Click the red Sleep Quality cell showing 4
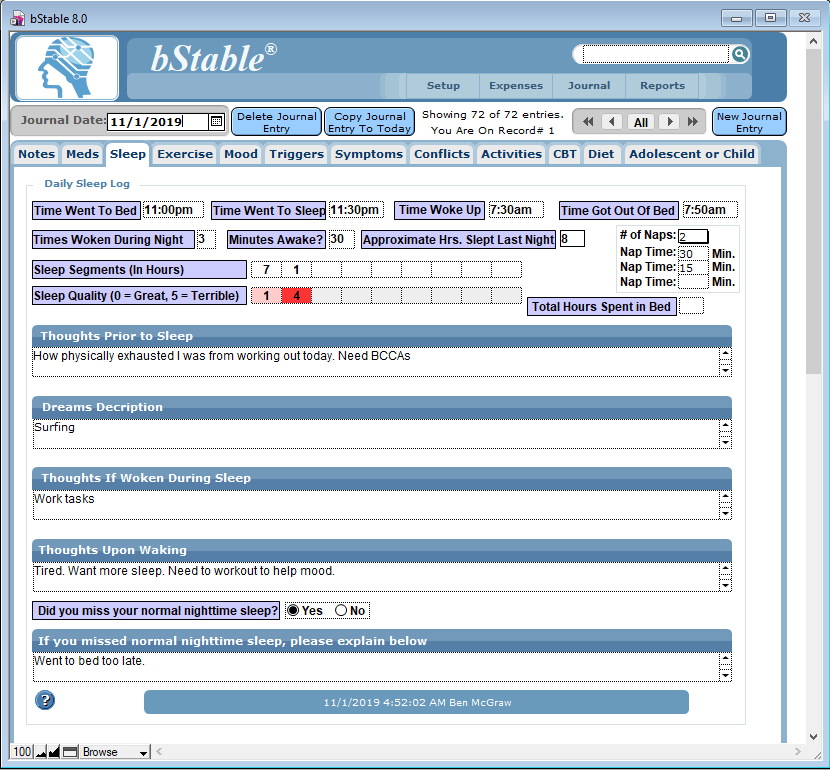 pos(296,295)
